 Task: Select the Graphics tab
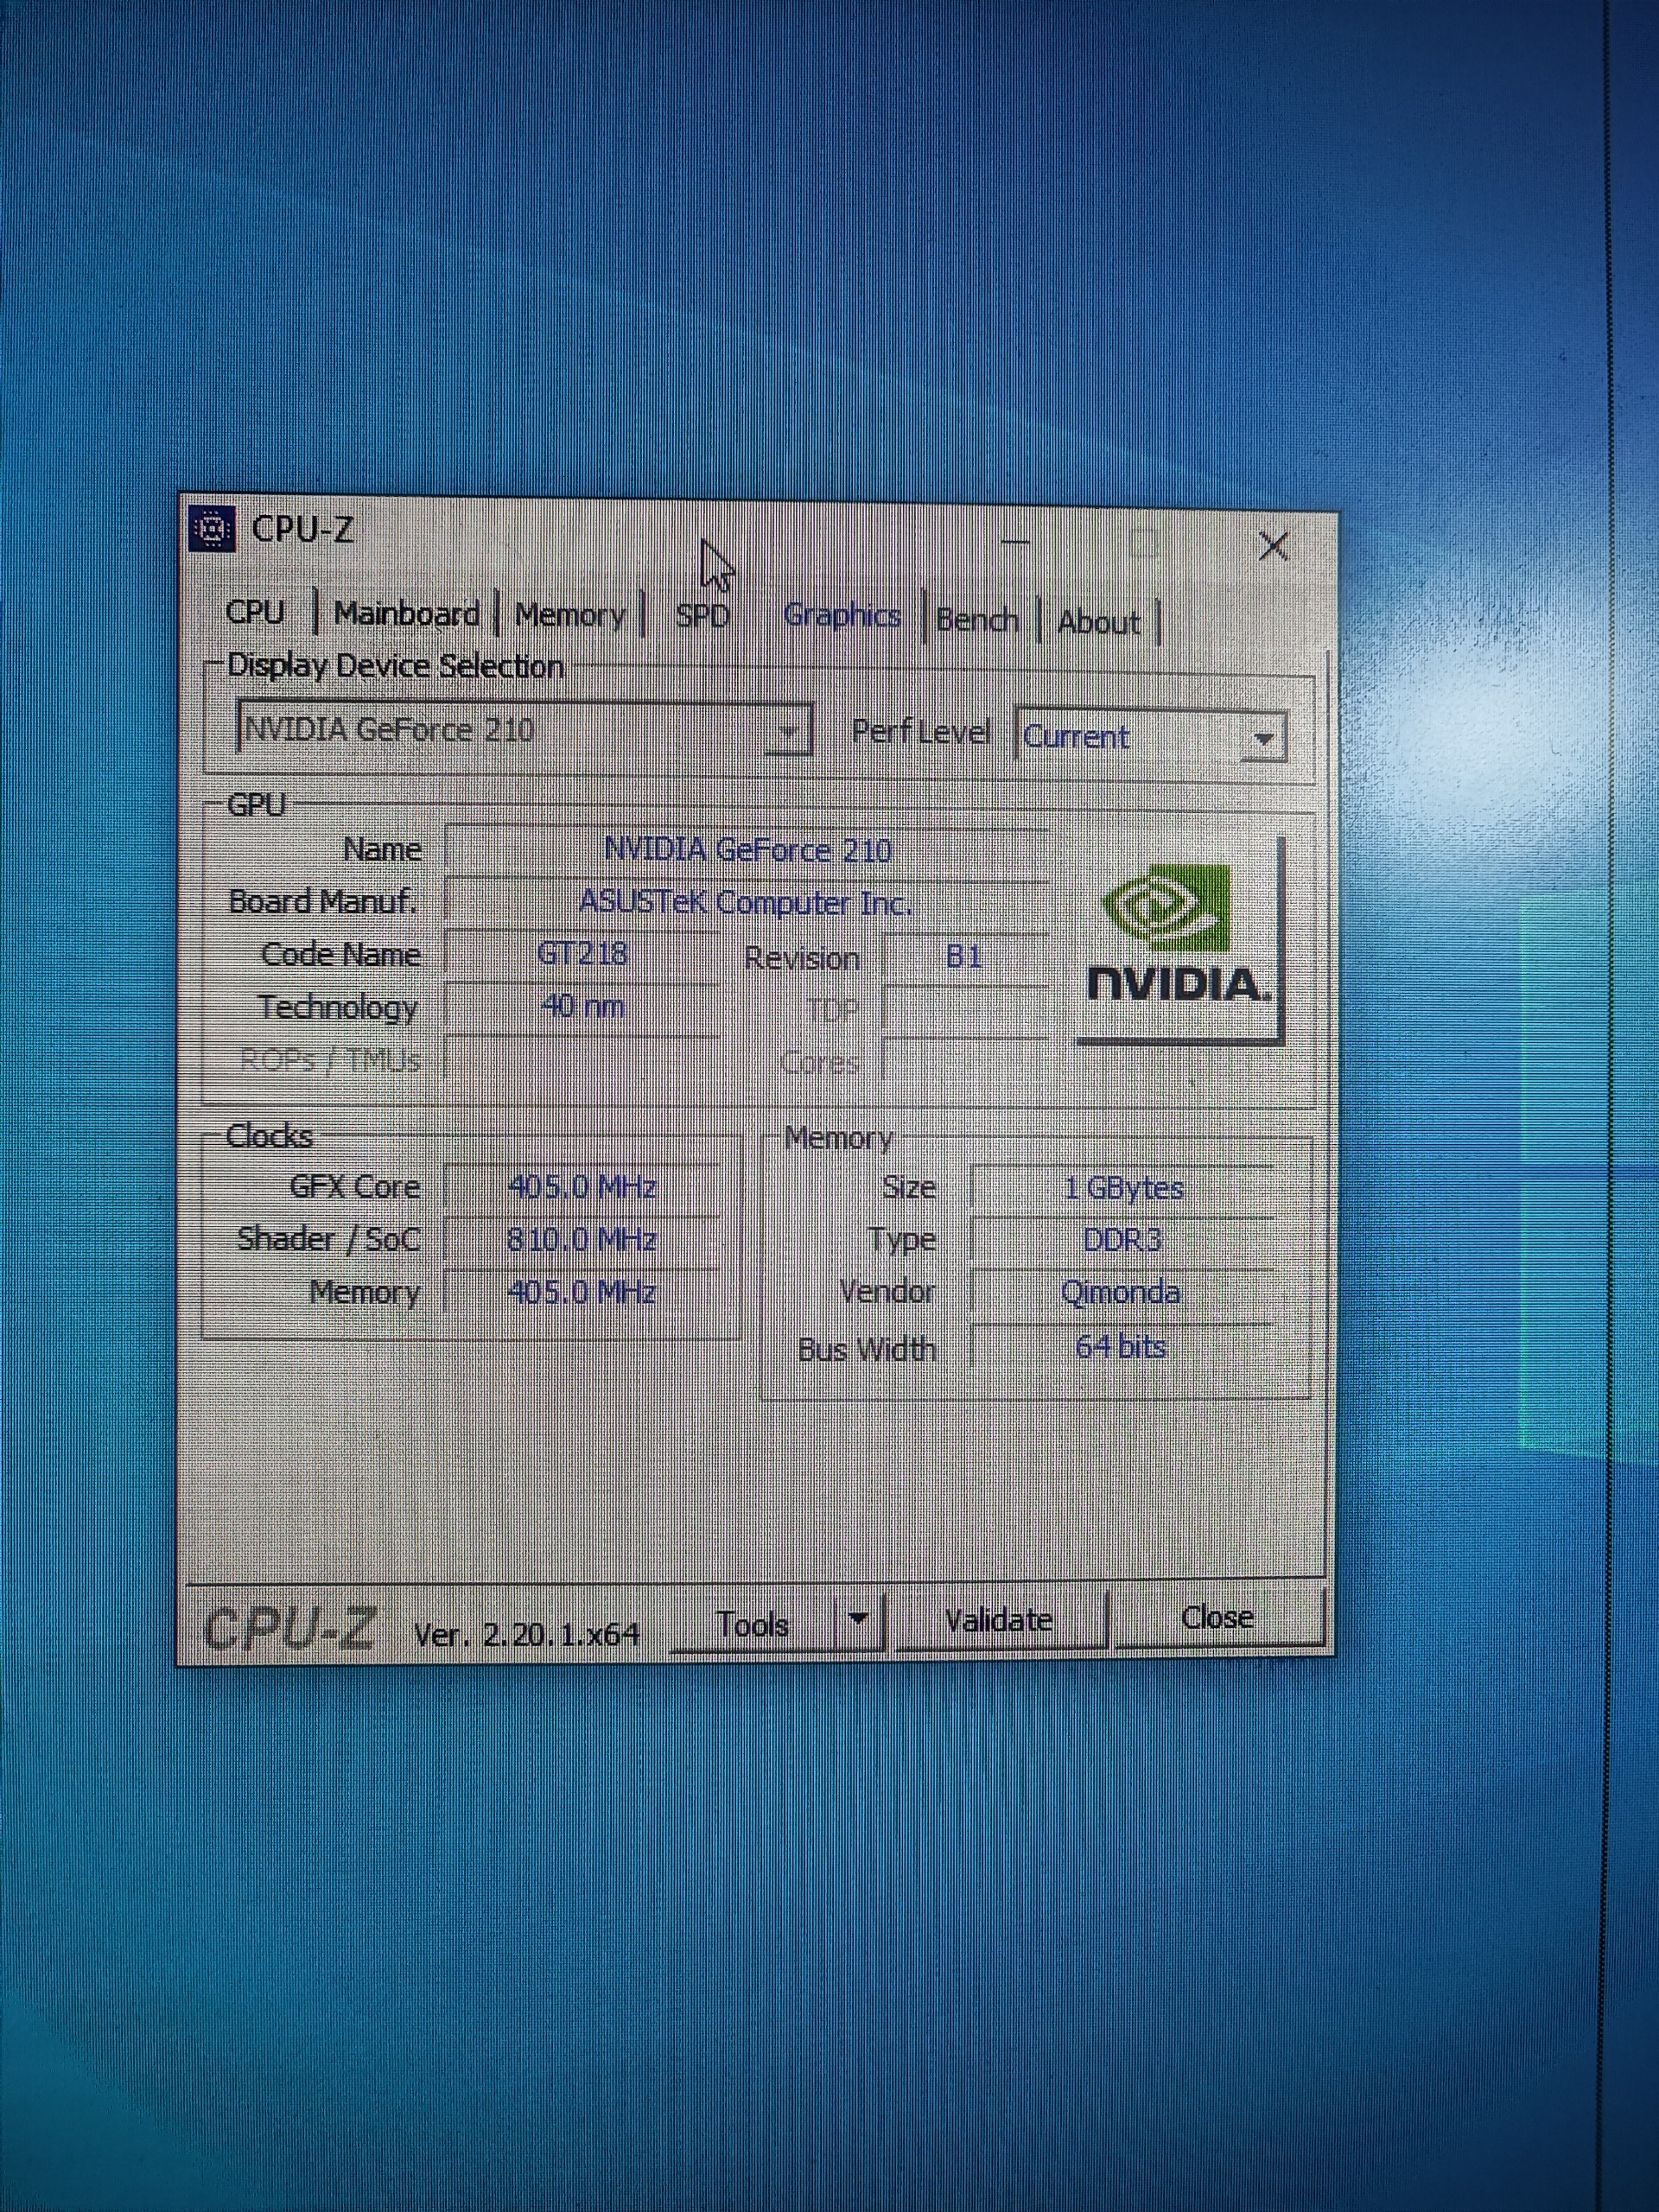842,616
